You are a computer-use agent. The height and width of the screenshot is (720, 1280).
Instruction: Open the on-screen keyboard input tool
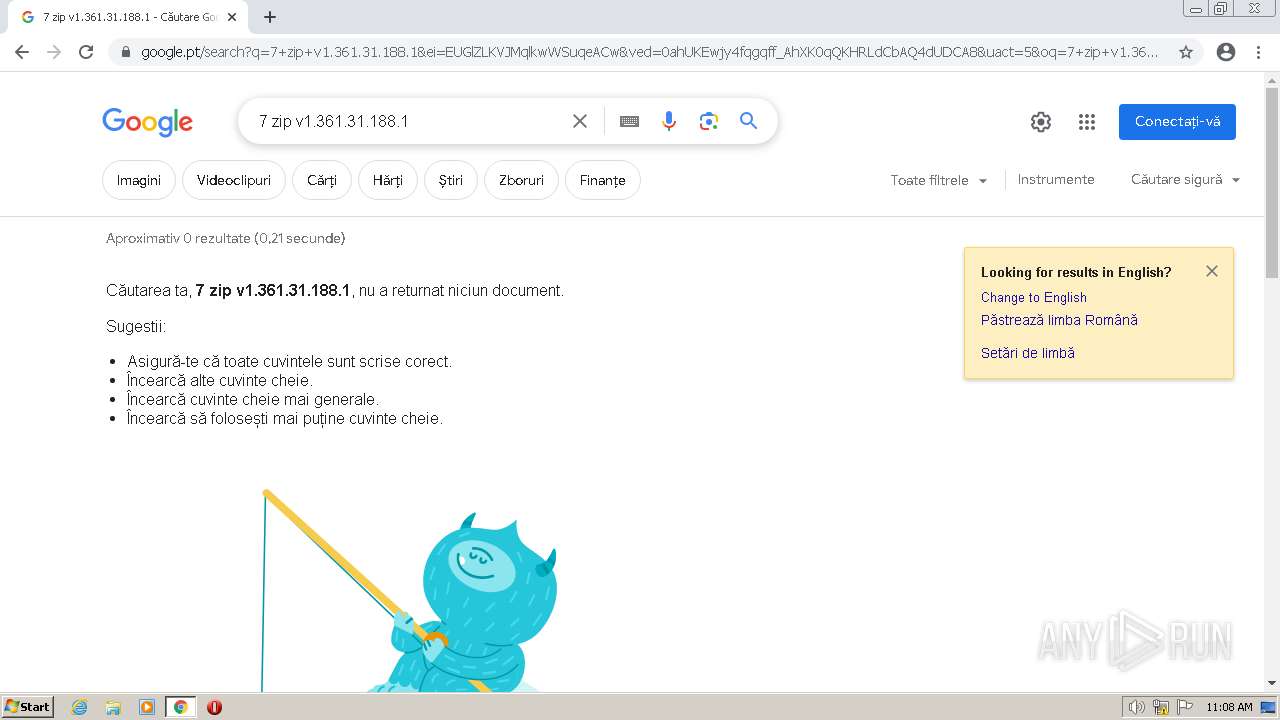click(x=629, y=121)
